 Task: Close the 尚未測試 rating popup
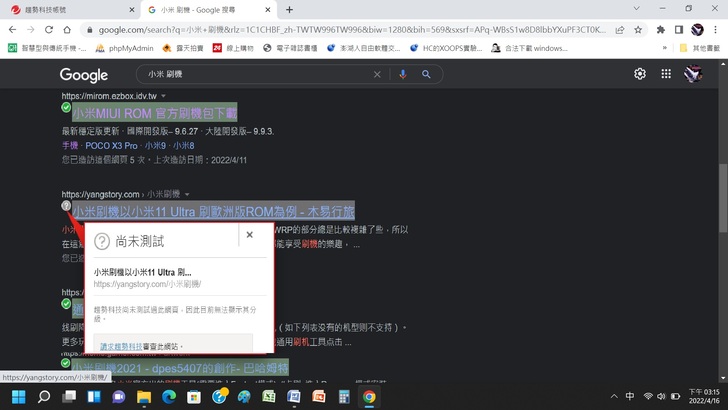point(250,235)
